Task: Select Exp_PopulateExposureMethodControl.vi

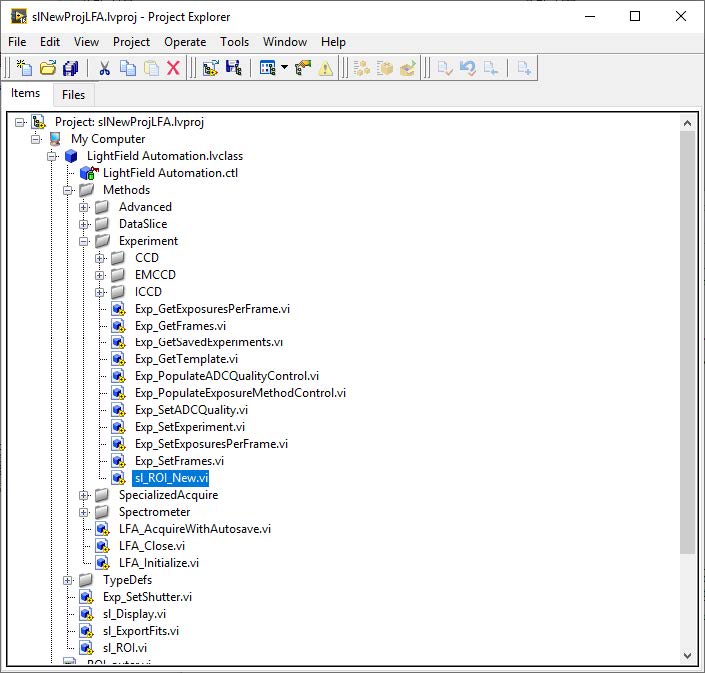Action: pos(240,393)
